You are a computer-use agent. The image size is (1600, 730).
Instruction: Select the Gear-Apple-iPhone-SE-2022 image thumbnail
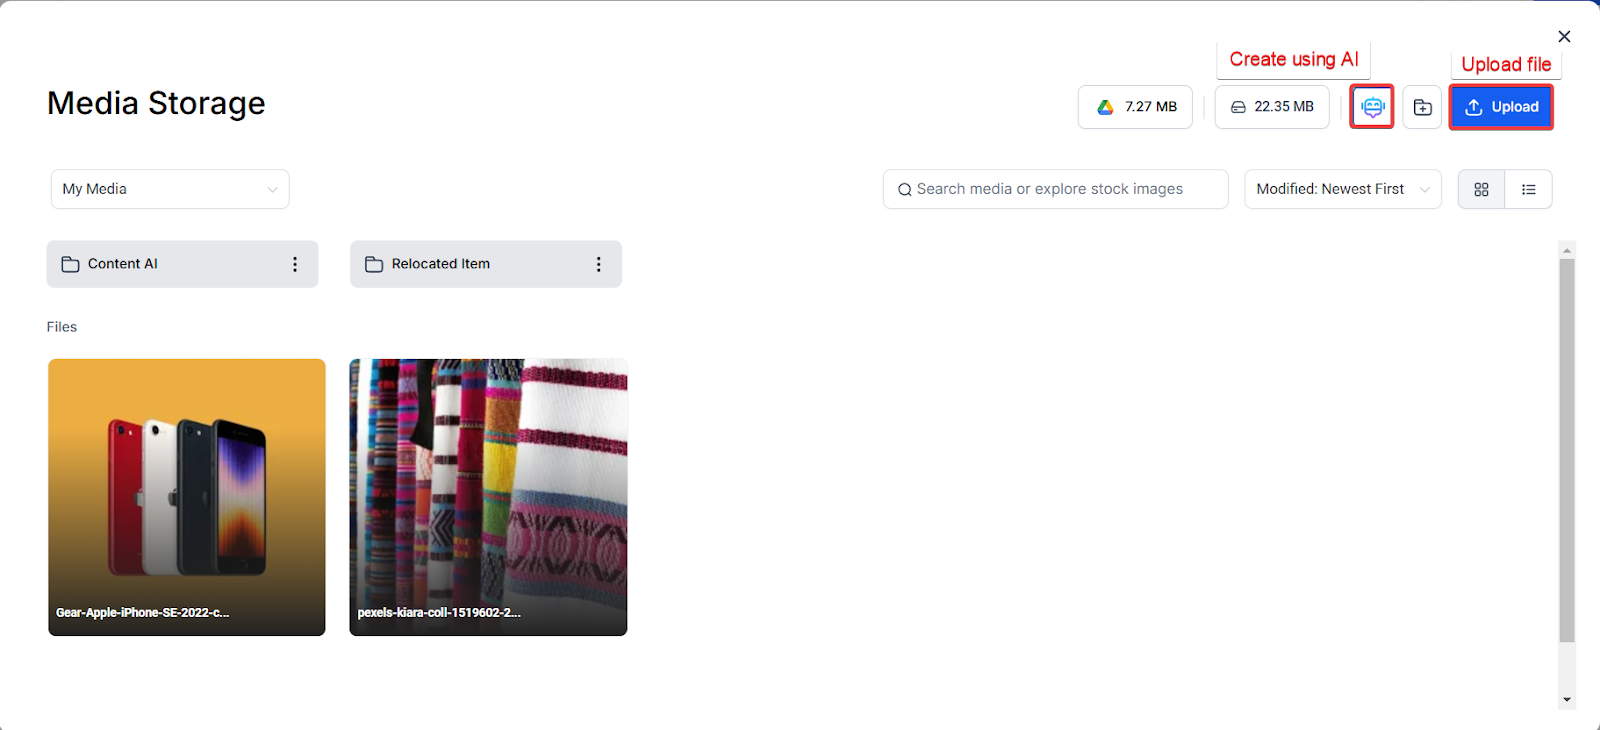point(187,497)
